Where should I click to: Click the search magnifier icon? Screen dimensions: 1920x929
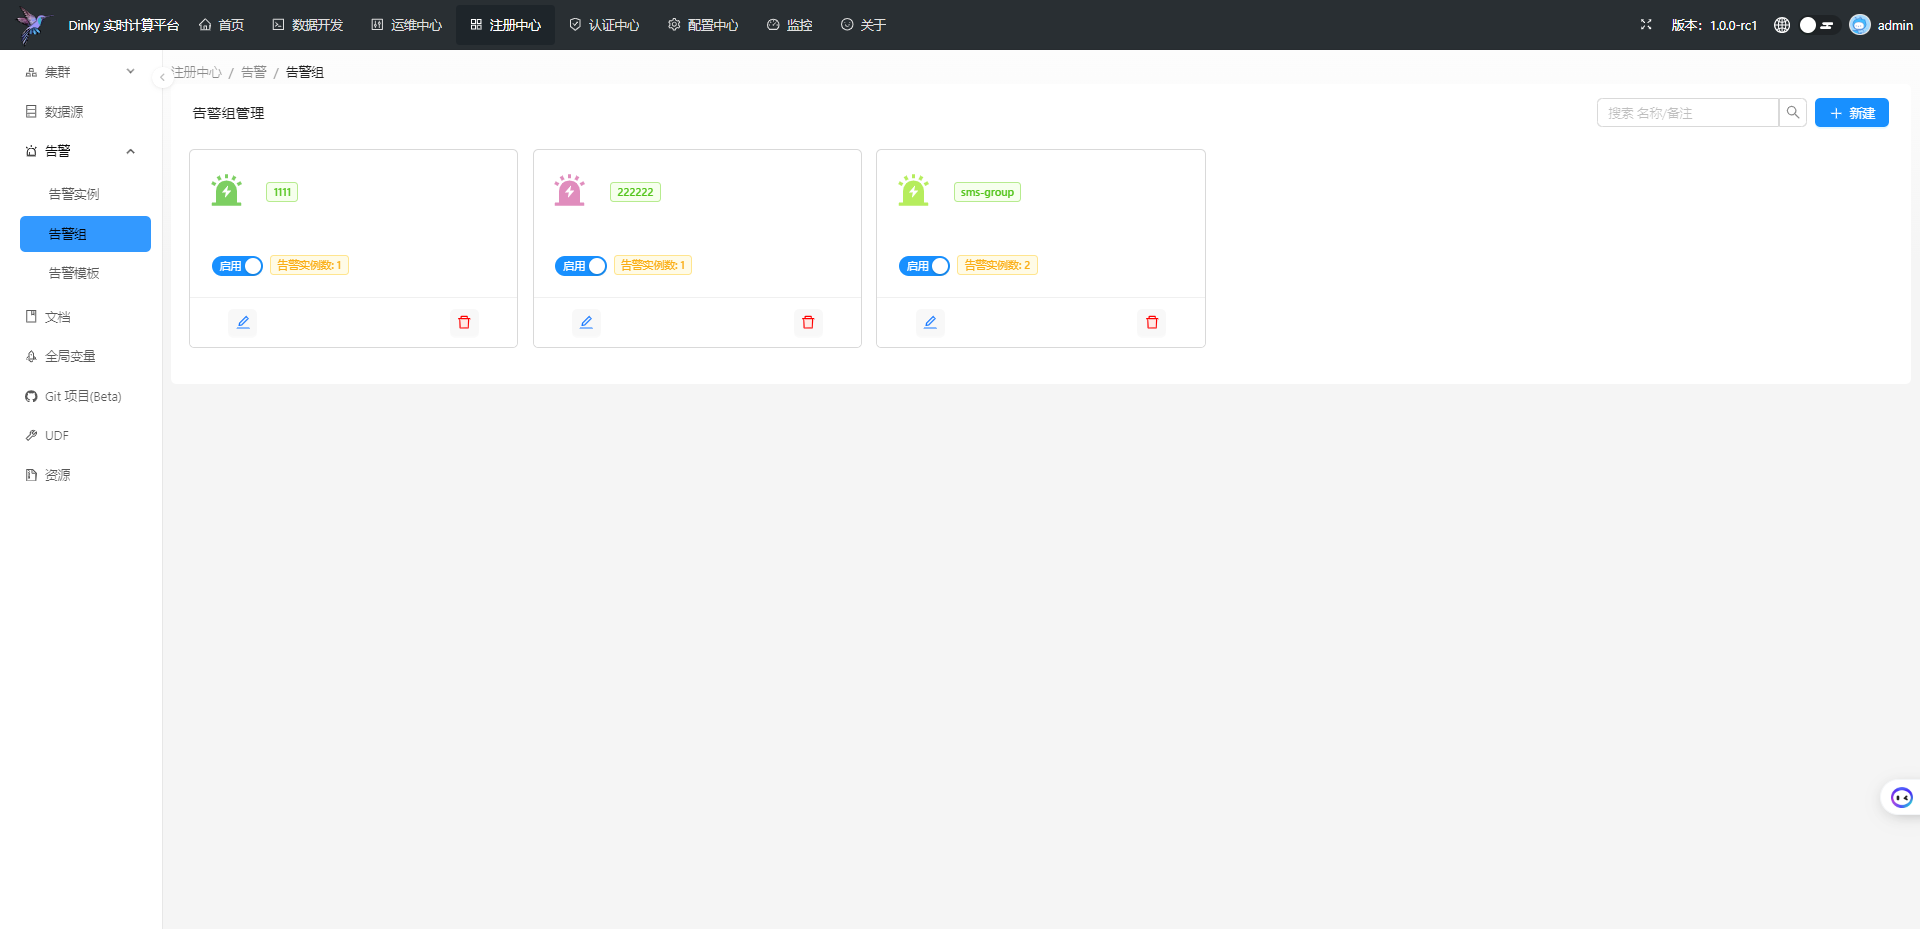click(x=1793, y=113)
